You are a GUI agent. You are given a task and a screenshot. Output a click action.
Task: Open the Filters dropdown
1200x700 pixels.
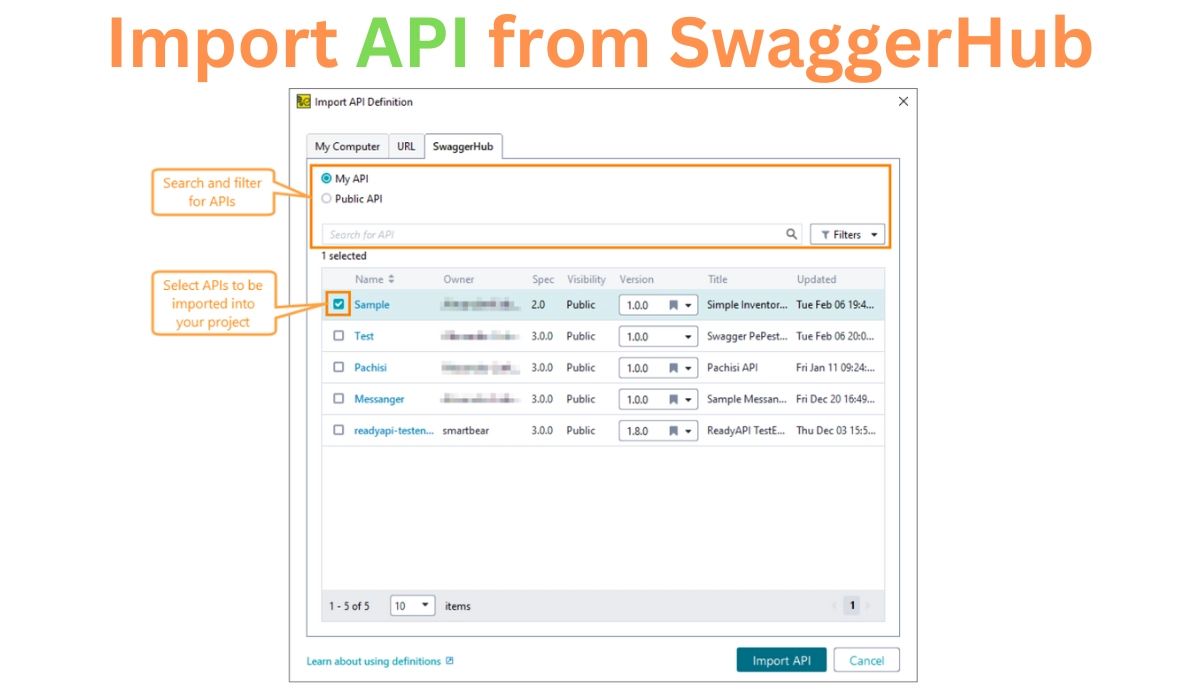847,234
